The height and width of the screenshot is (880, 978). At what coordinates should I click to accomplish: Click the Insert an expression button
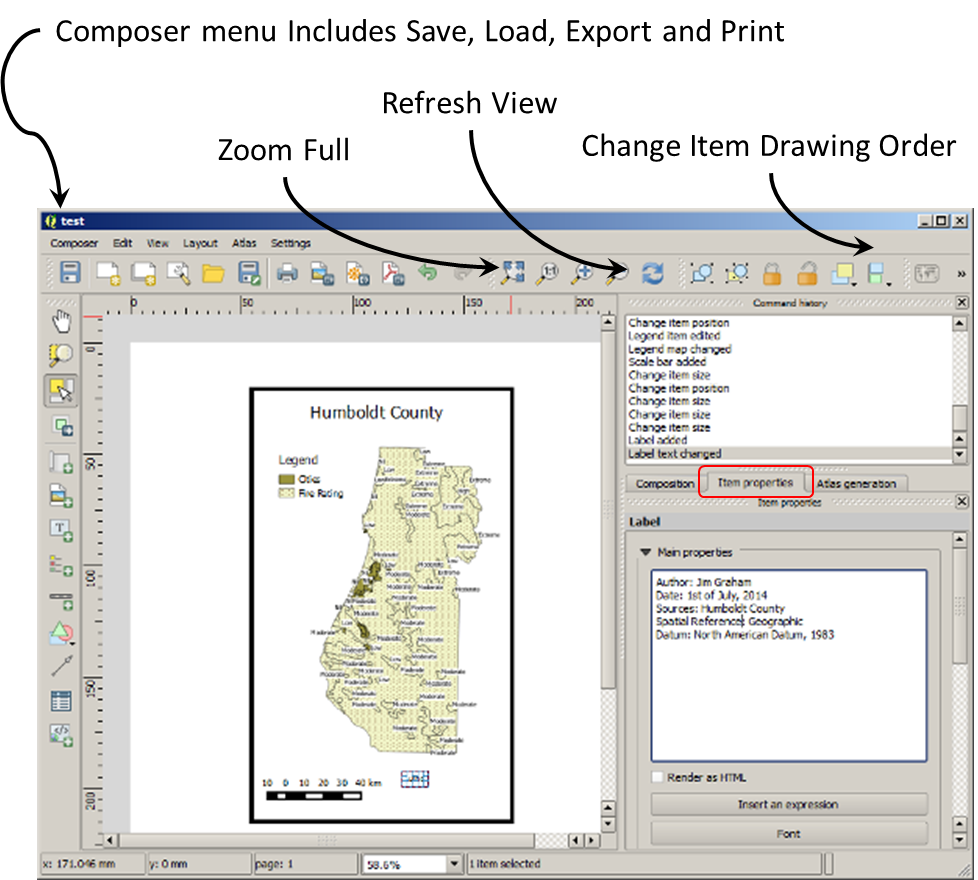[x=788, y=804]
